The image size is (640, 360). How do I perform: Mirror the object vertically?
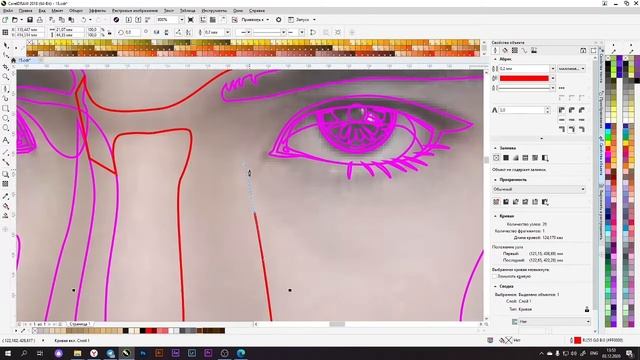click(166, 32)
